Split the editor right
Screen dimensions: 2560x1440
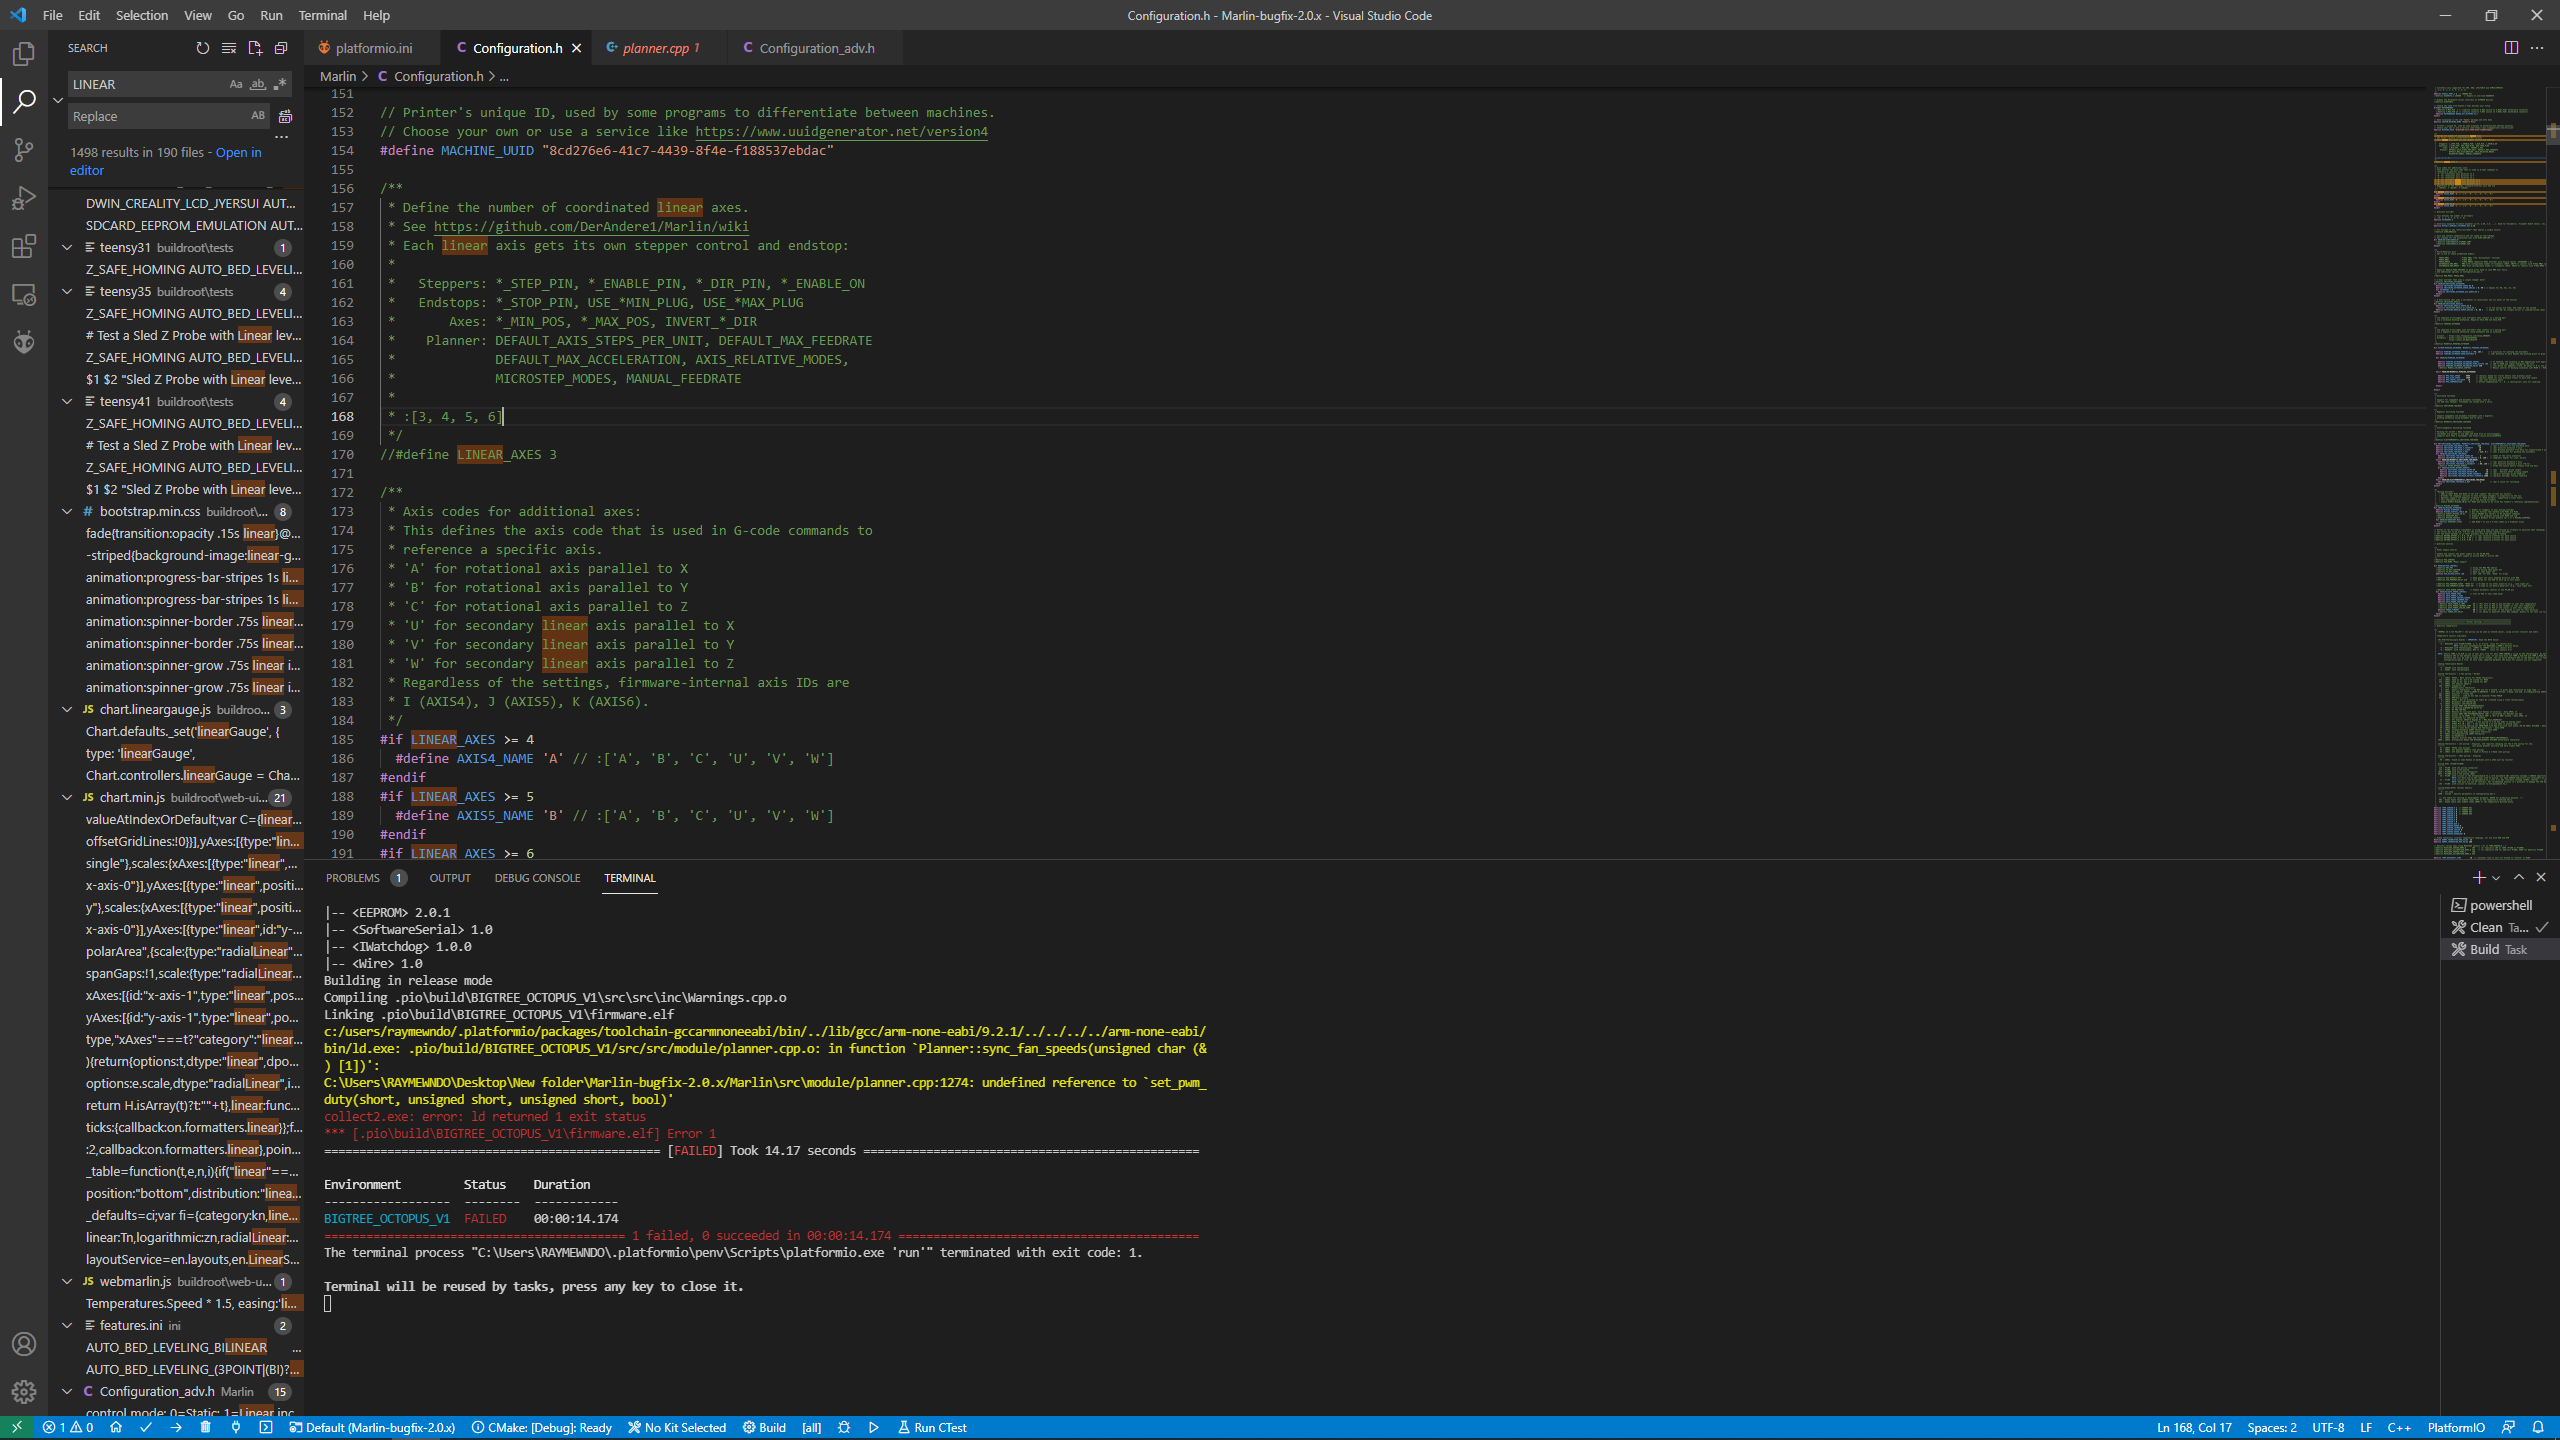[2511, 48]
